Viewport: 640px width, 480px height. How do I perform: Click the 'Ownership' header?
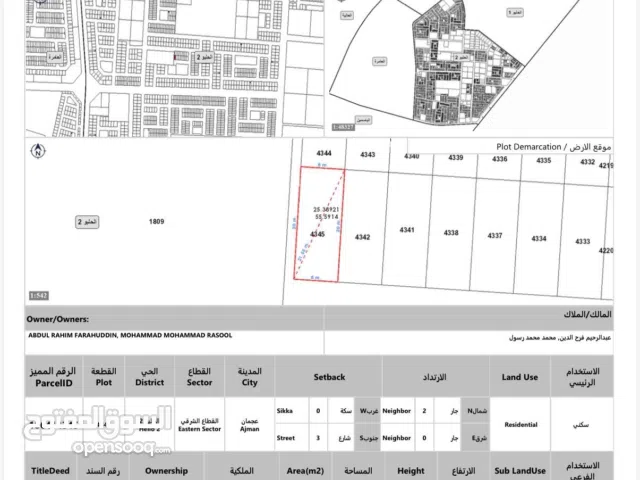point(166,471)
